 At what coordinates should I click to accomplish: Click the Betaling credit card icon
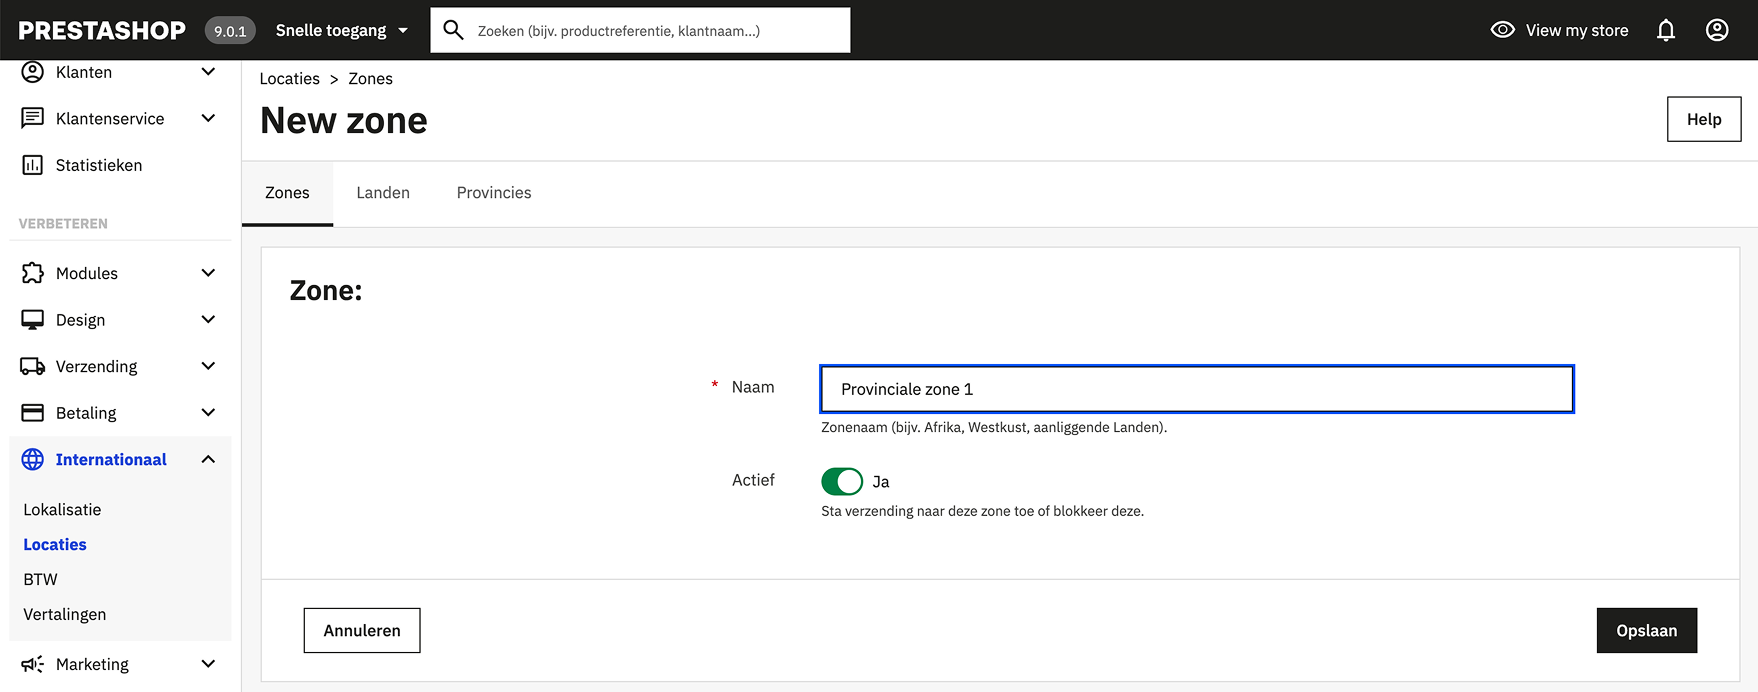click(x=33, y=413)
